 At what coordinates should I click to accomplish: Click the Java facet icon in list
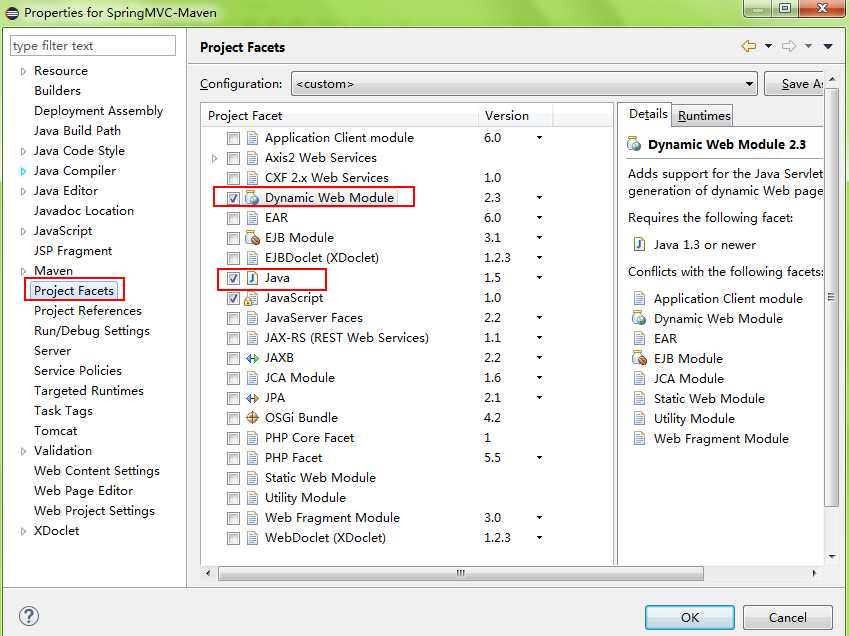click(x=252, y=278)
